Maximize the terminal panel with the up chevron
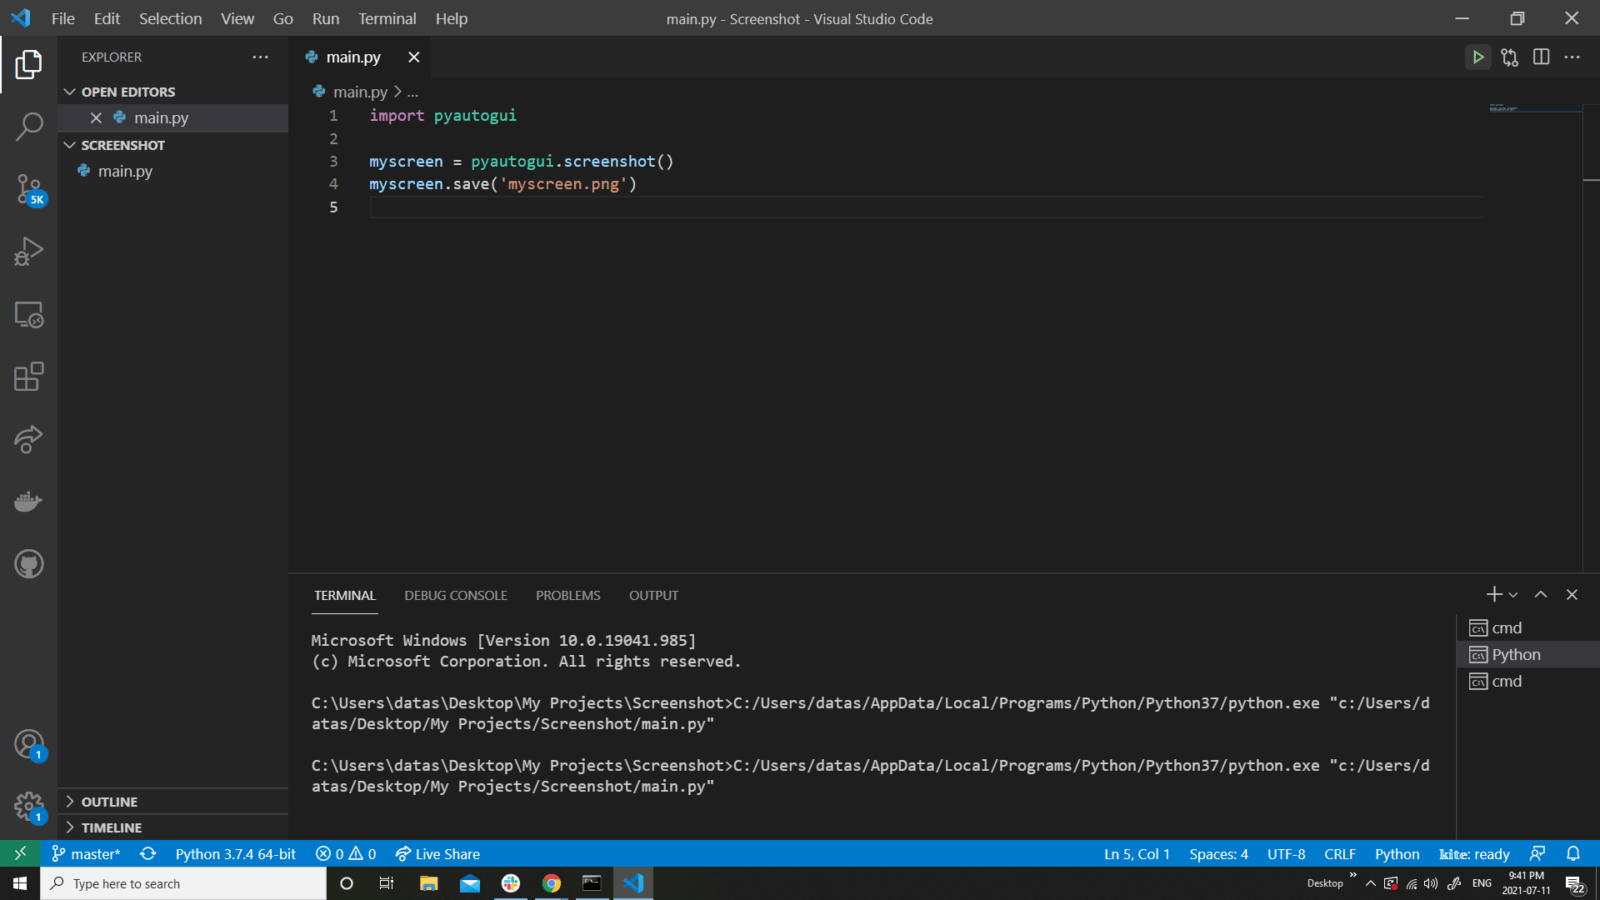 click(1541, 594)
